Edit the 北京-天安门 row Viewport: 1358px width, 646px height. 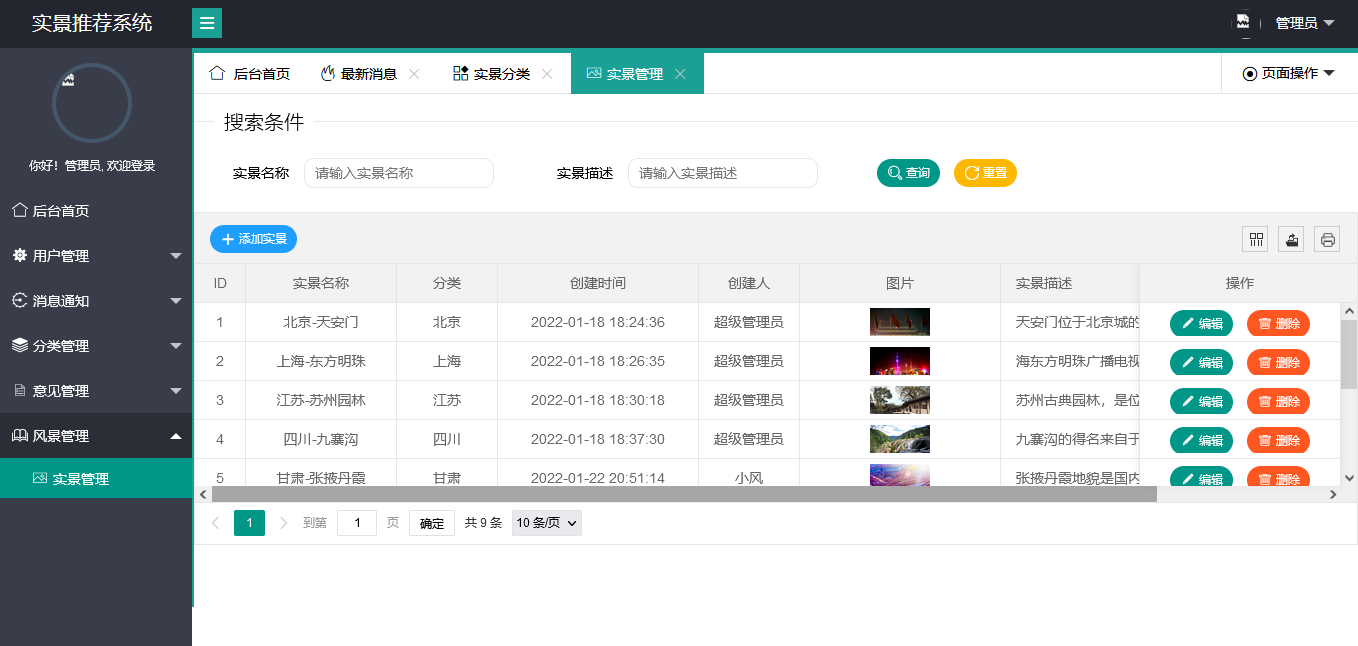pyautogui.click(x=1201, y=323)
